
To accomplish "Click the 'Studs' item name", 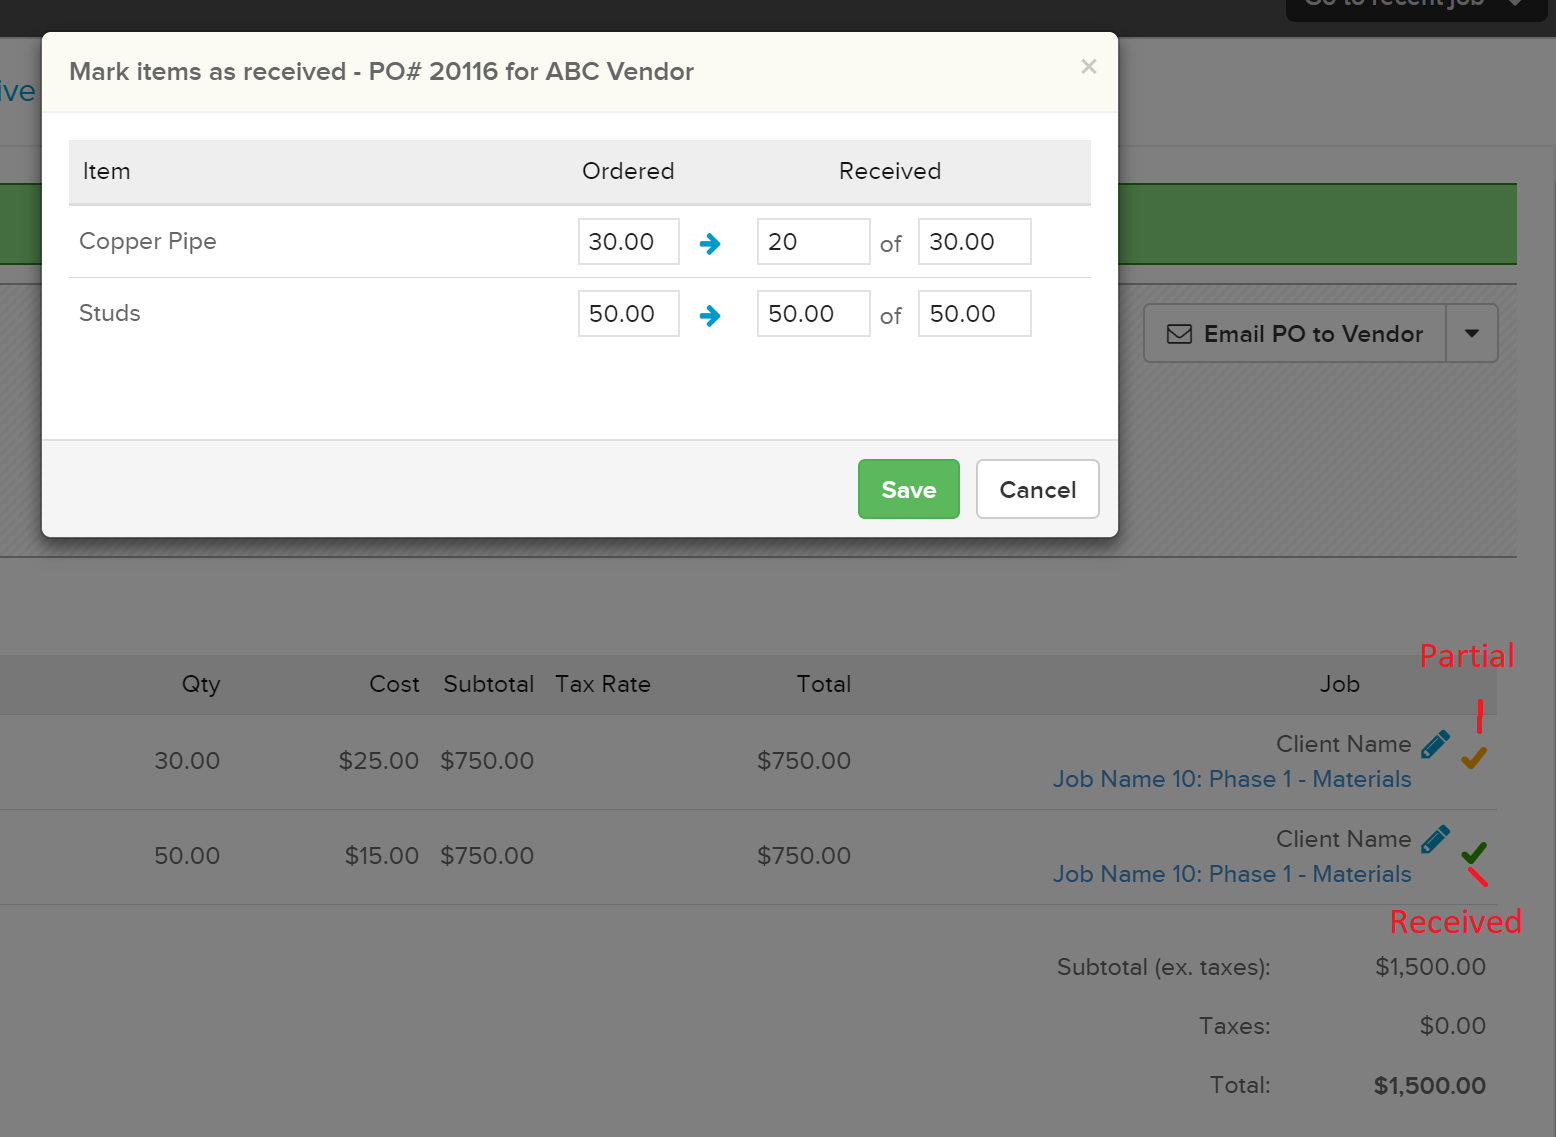I will [x=110, y=313].
